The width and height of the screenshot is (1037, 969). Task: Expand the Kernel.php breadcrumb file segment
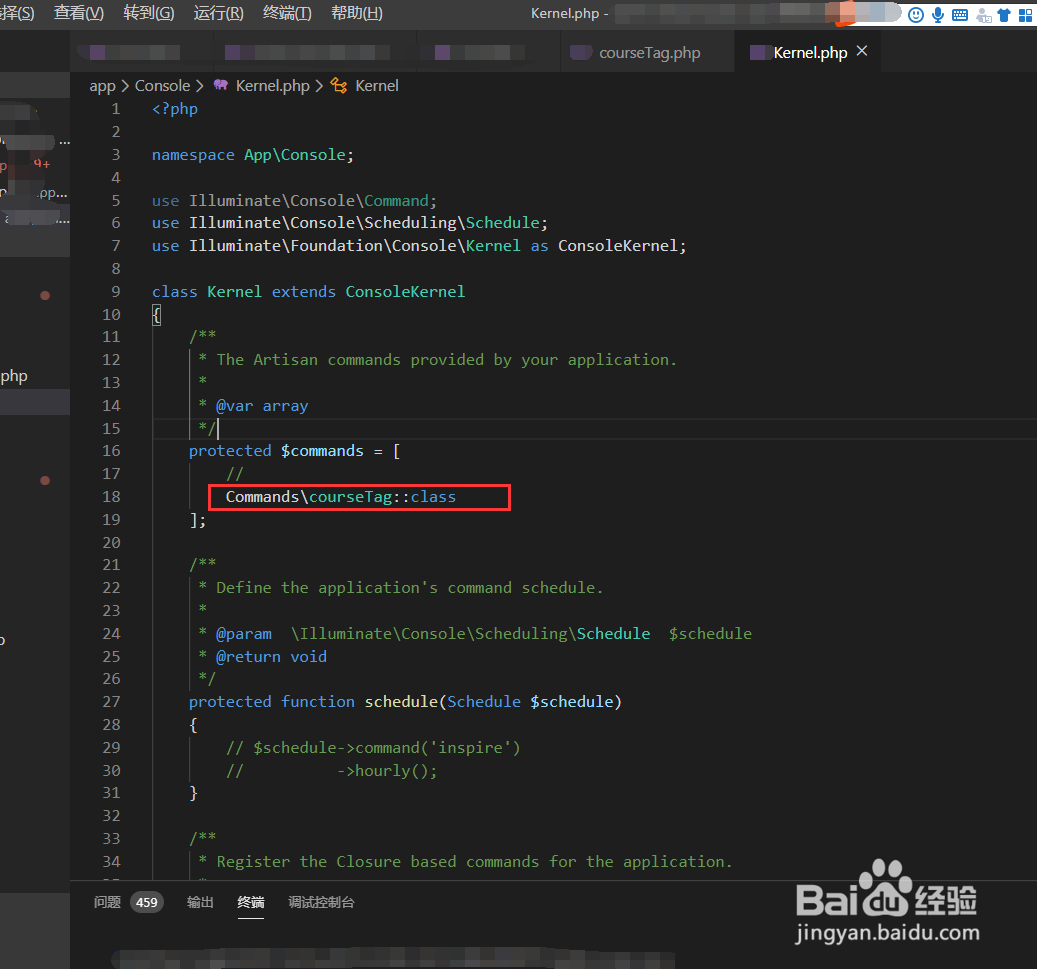click(x=272, y=86)
